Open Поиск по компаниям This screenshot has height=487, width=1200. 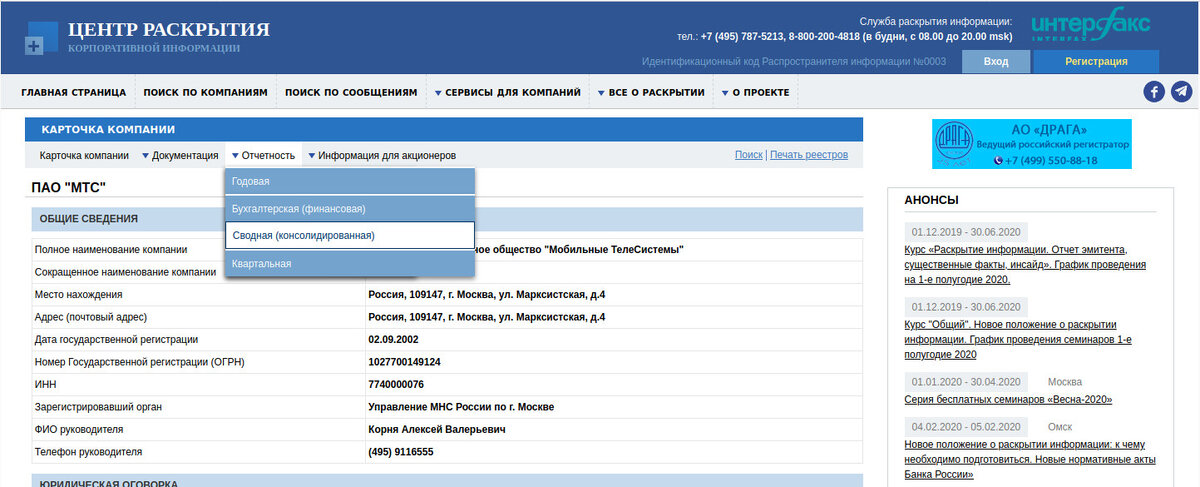point(205,92)
